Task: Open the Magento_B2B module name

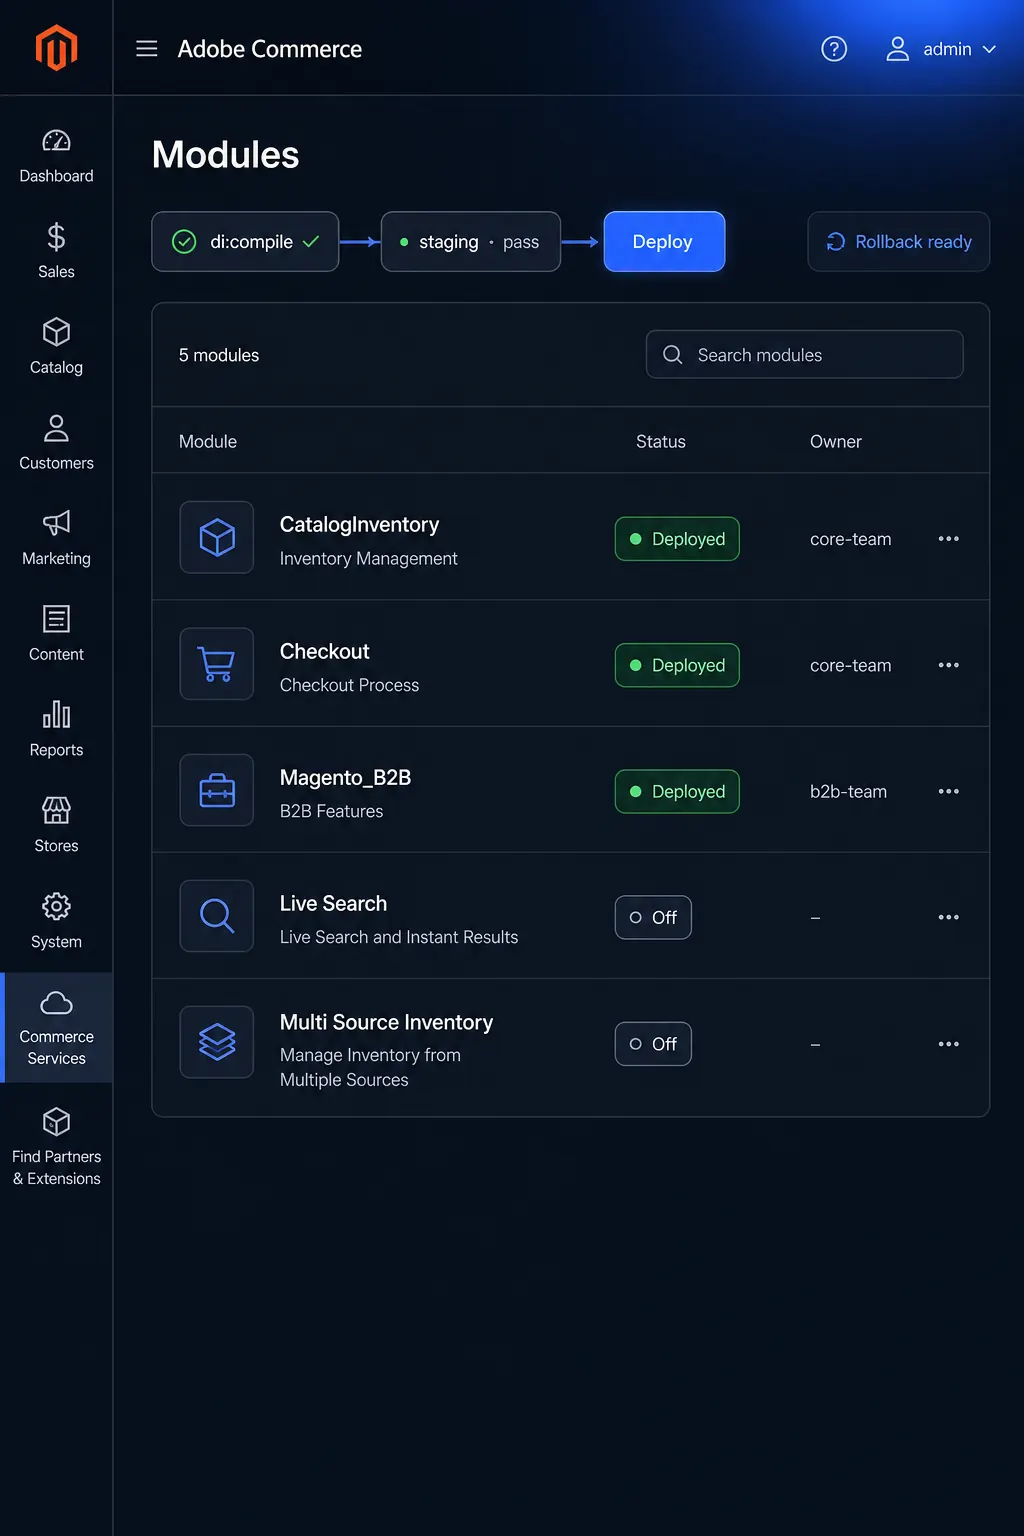Action: pyautogui.click(x=345, y=778)
